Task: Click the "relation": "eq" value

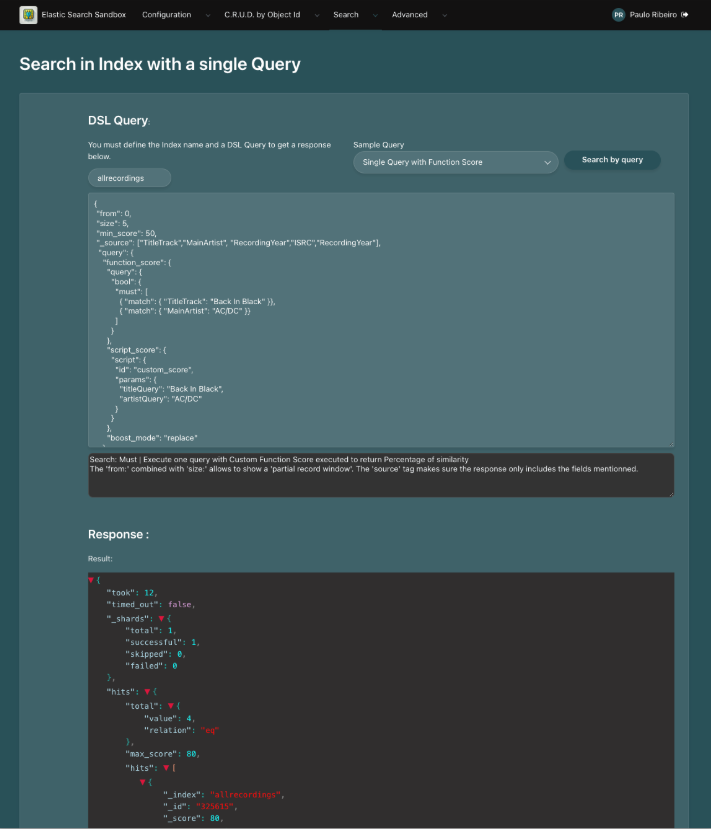Action: pos(210,730)
